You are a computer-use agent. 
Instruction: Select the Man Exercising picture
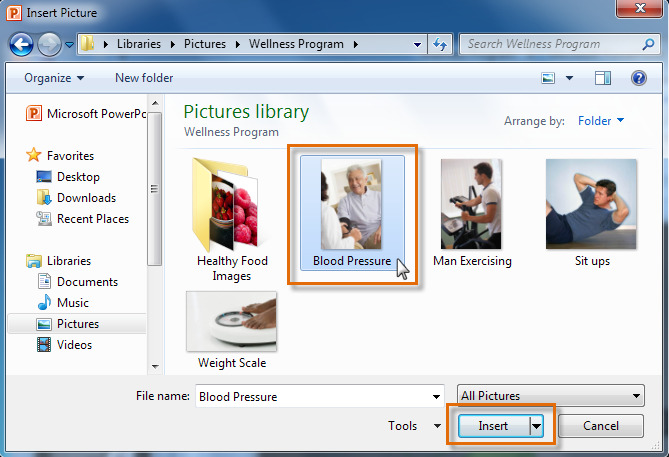point(472,213)
